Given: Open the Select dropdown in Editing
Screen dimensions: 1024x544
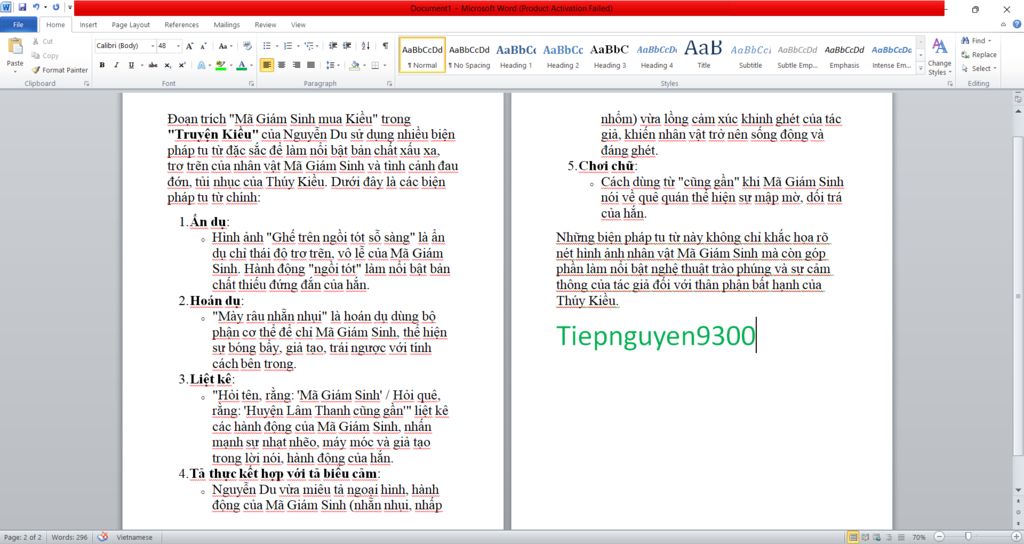Looking at the screenshot, I should [995, 69].
